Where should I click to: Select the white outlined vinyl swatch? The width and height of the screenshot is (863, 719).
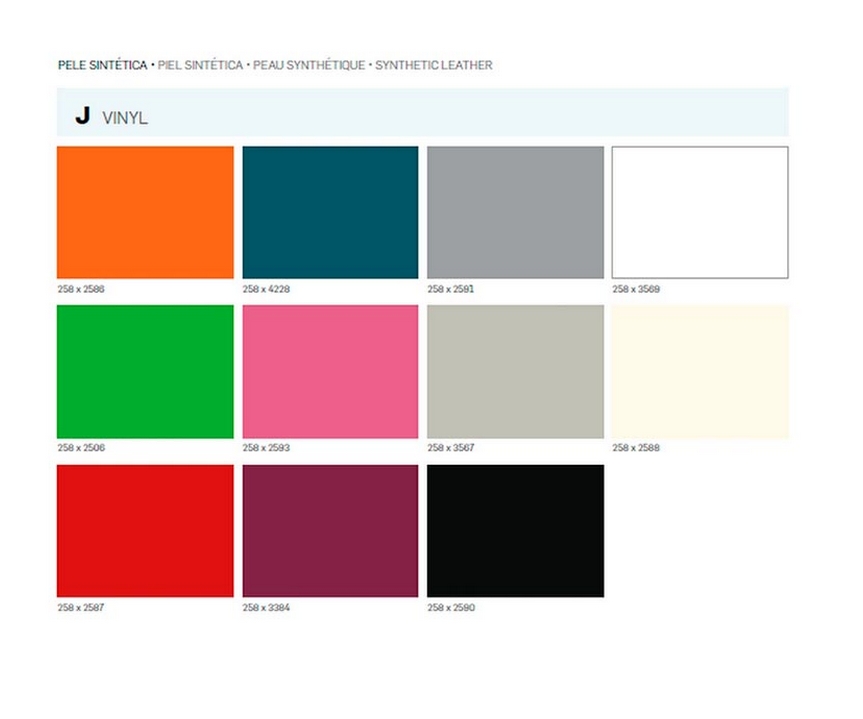[700, 213]
